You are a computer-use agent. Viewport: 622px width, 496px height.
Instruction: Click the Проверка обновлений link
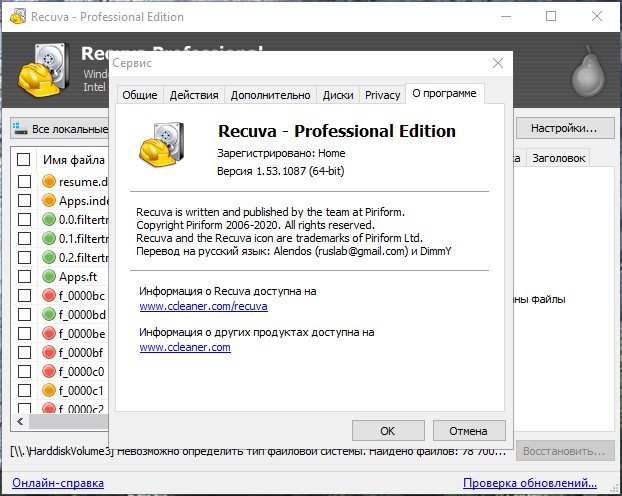pyautogui.click(x=530, y=483)
